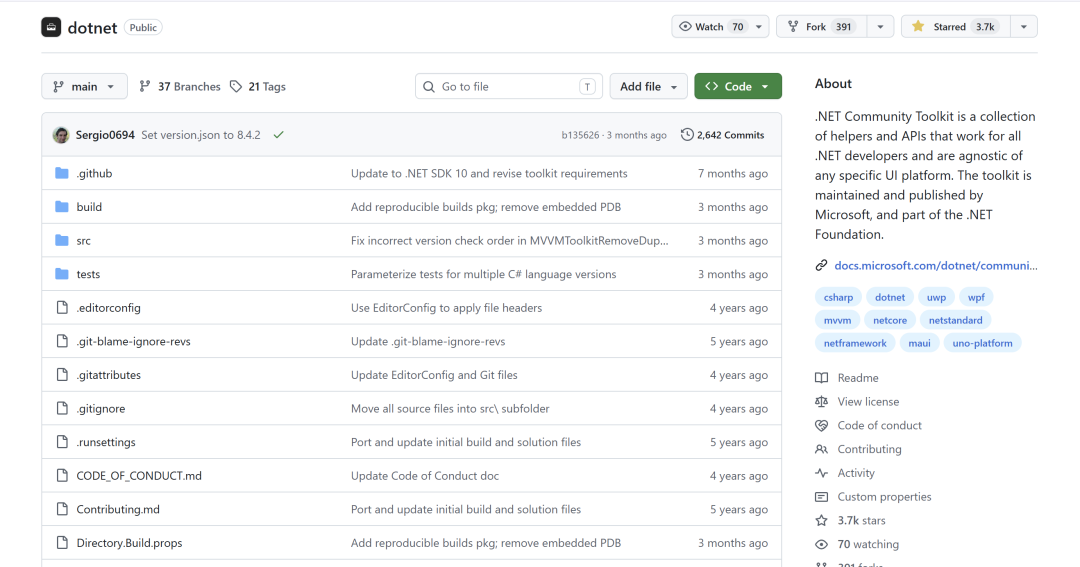Click the green Code button

point(738,86)
